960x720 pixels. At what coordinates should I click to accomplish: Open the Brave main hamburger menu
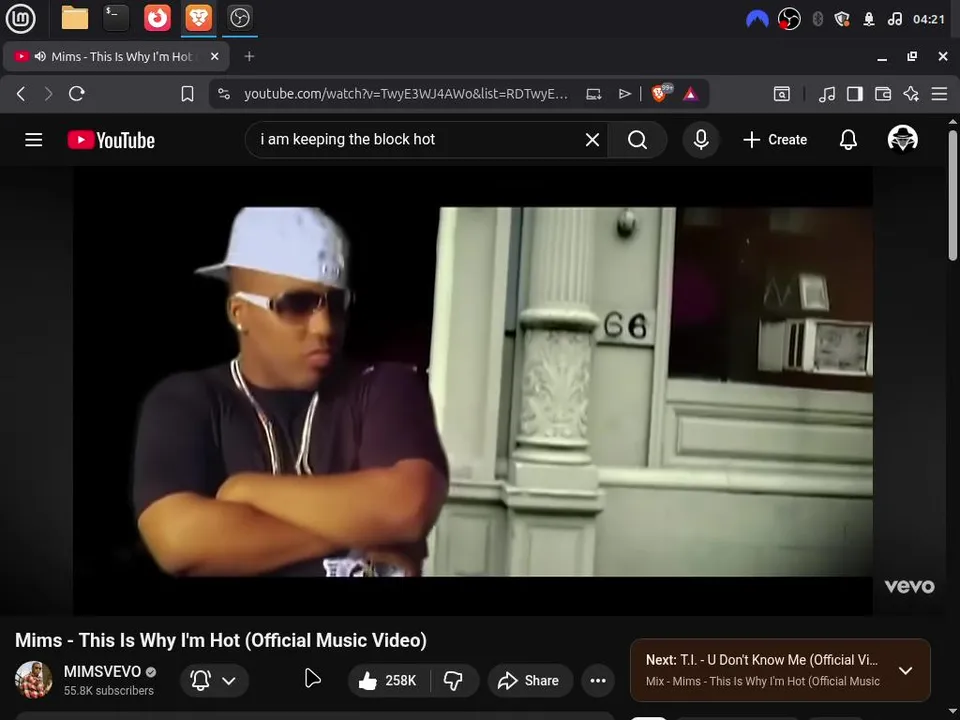pyautogui.click(x=939, y=94)
